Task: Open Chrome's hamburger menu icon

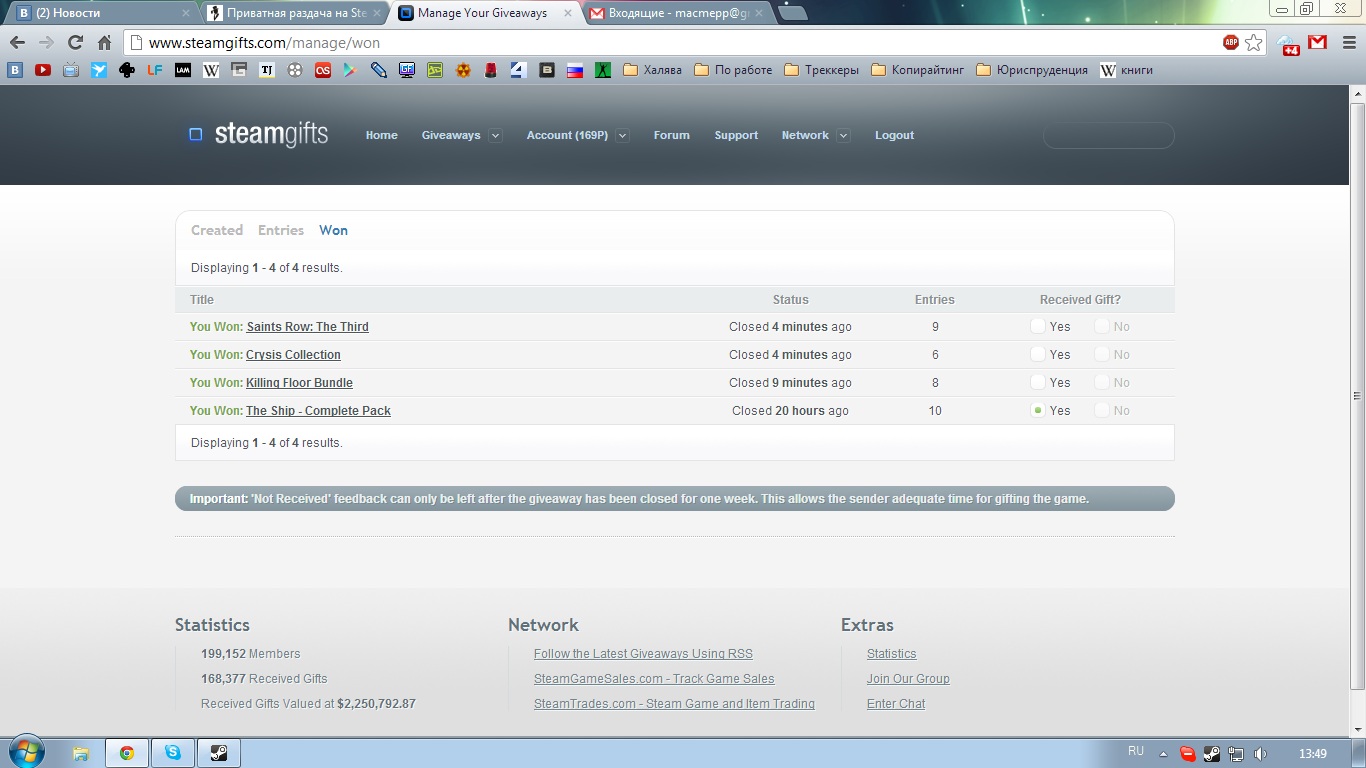Action: (x=1345, y=42)
